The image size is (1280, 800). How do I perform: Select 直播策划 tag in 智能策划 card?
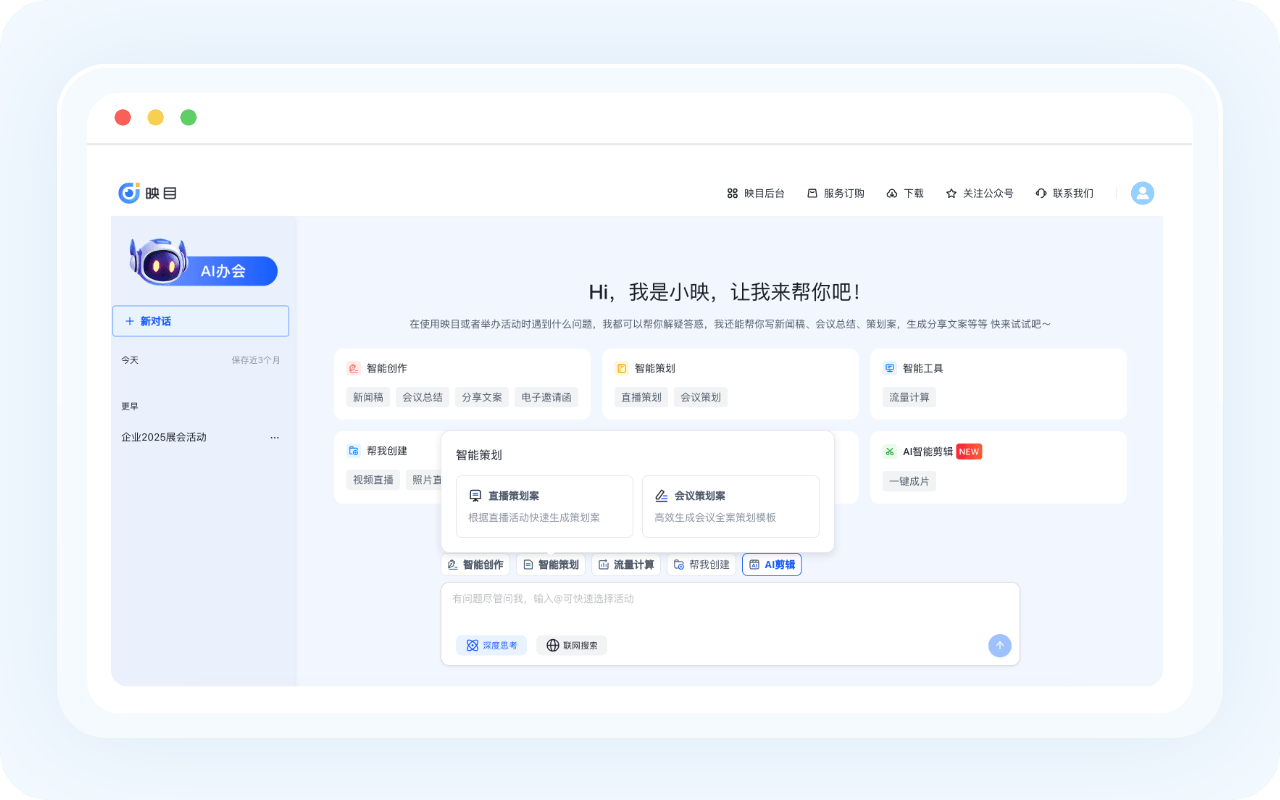coord(641,397)
